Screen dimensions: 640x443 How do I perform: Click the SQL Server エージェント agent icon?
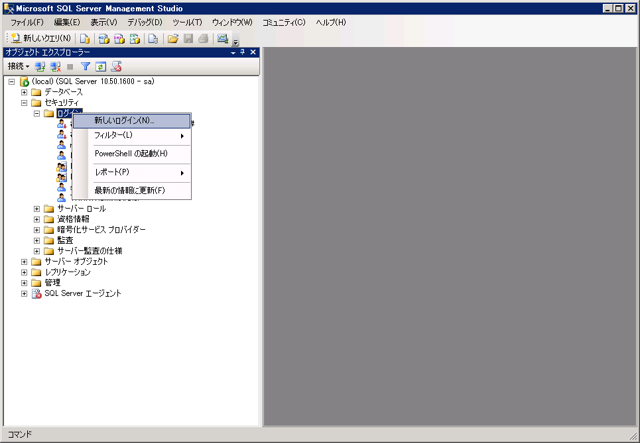click(x=37, y=294)
